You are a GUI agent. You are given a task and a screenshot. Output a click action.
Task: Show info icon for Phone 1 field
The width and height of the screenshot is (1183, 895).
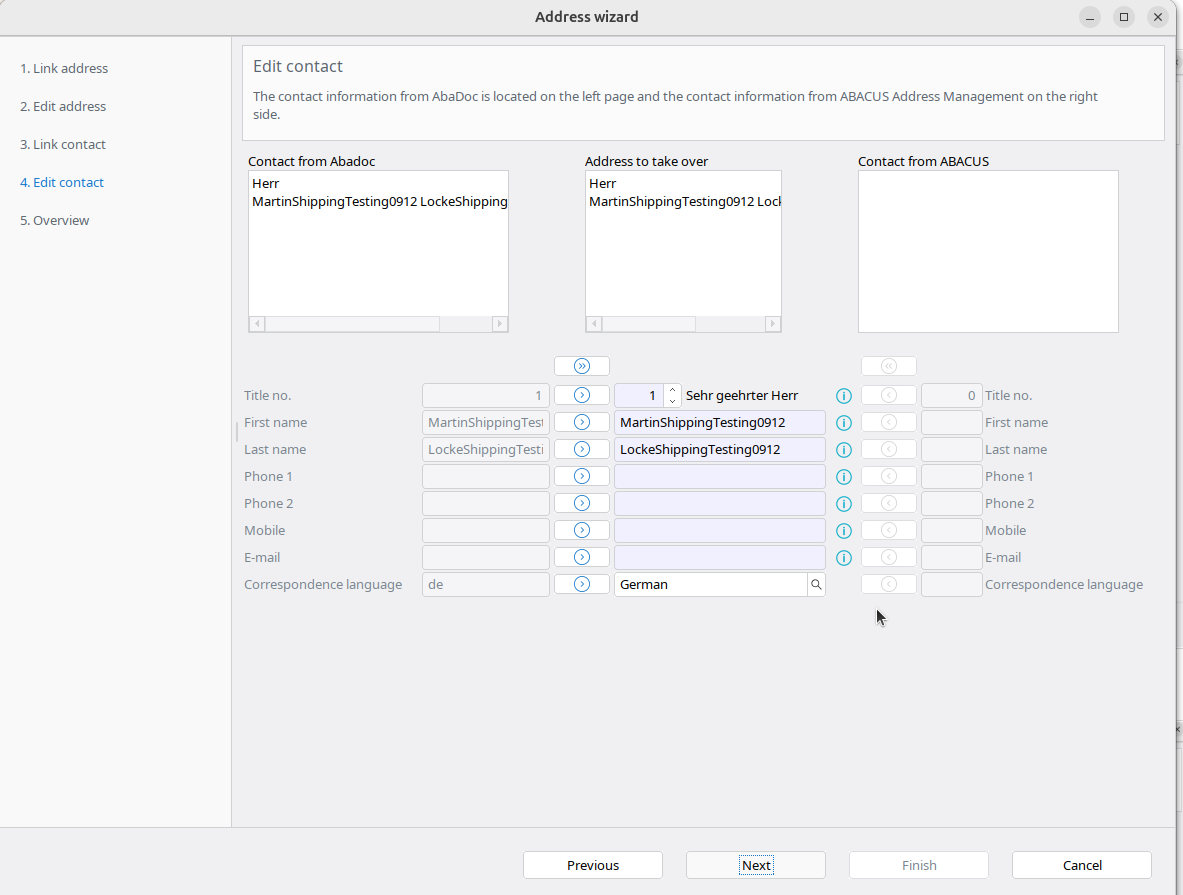point(843,477)
